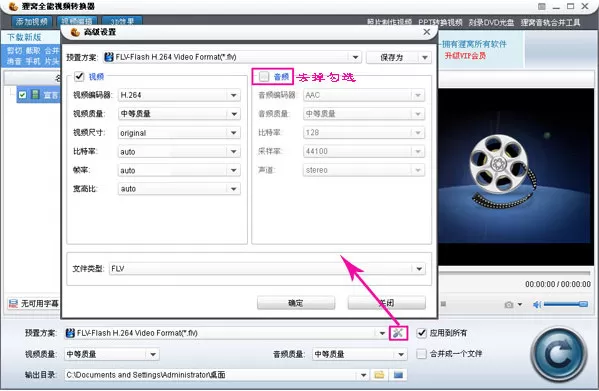Image resolution: width=599 pixels, height=391 pixels.
Task: Open audio 比特率 128 dropdown
Action: (364, 132)
